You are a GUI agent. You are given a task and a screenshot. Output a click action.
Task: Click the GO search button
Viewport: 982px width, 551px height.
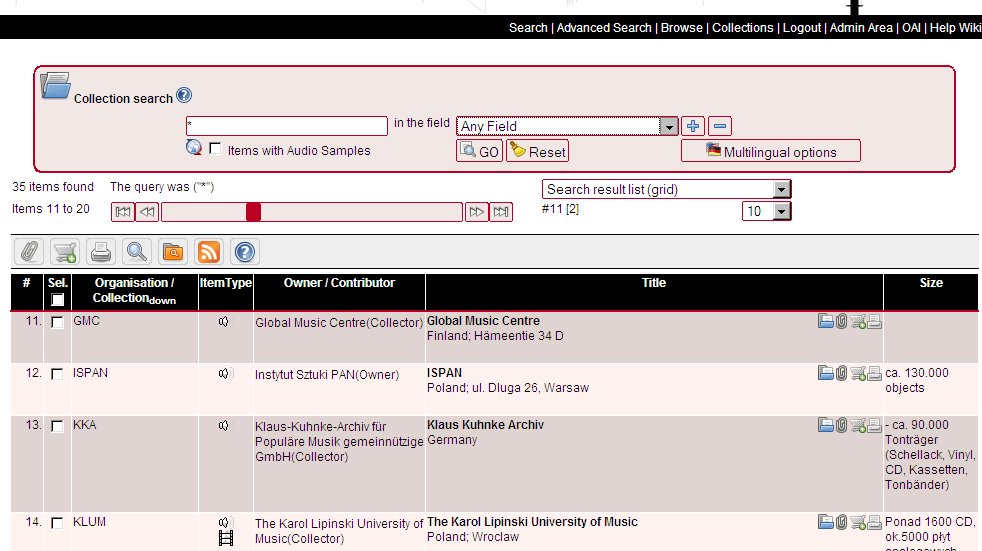(x=480, y=151)
